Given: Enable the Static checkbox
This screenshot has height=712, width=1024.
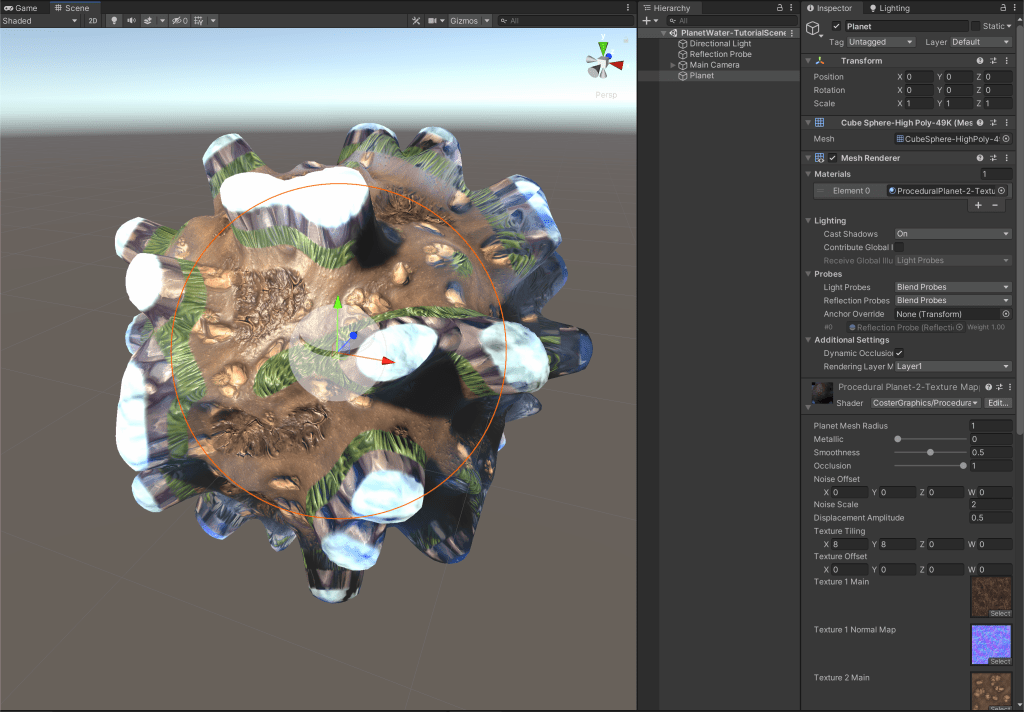Looking at the screenshot, I should [x=976, y=26].
